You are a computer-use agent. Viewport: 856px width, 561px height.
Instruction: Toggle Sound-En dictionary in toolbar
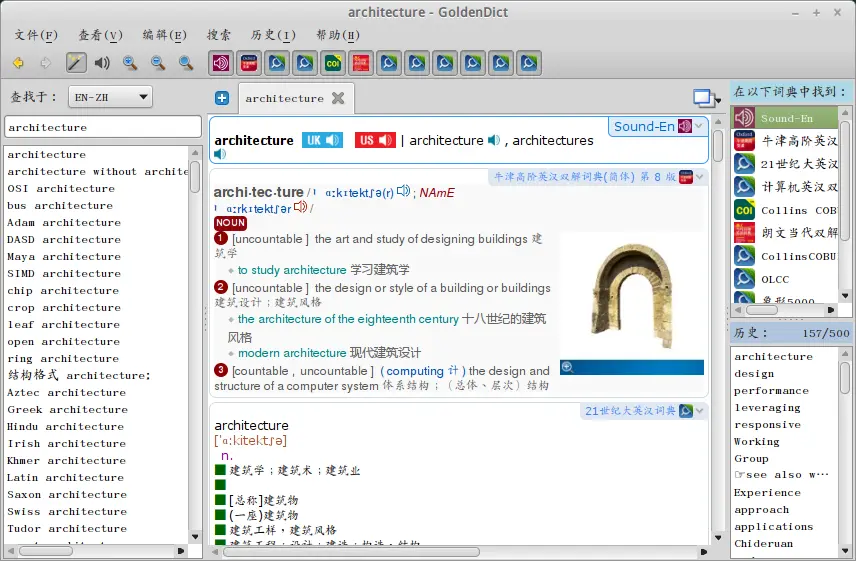[x=221, y=63]
